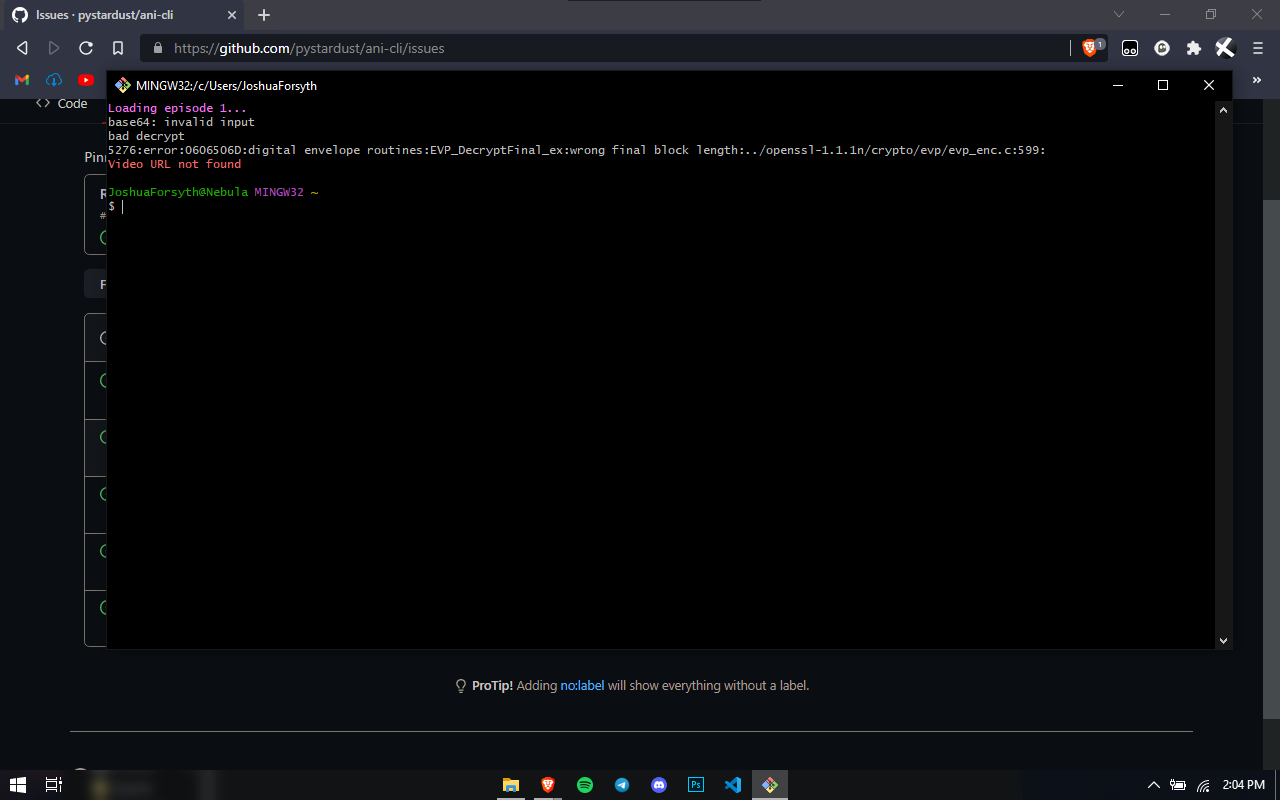Viewport: 1280px width, 800px height.
Task: Open the Grammarly extension icon
Action: [x=1162, y=48]
